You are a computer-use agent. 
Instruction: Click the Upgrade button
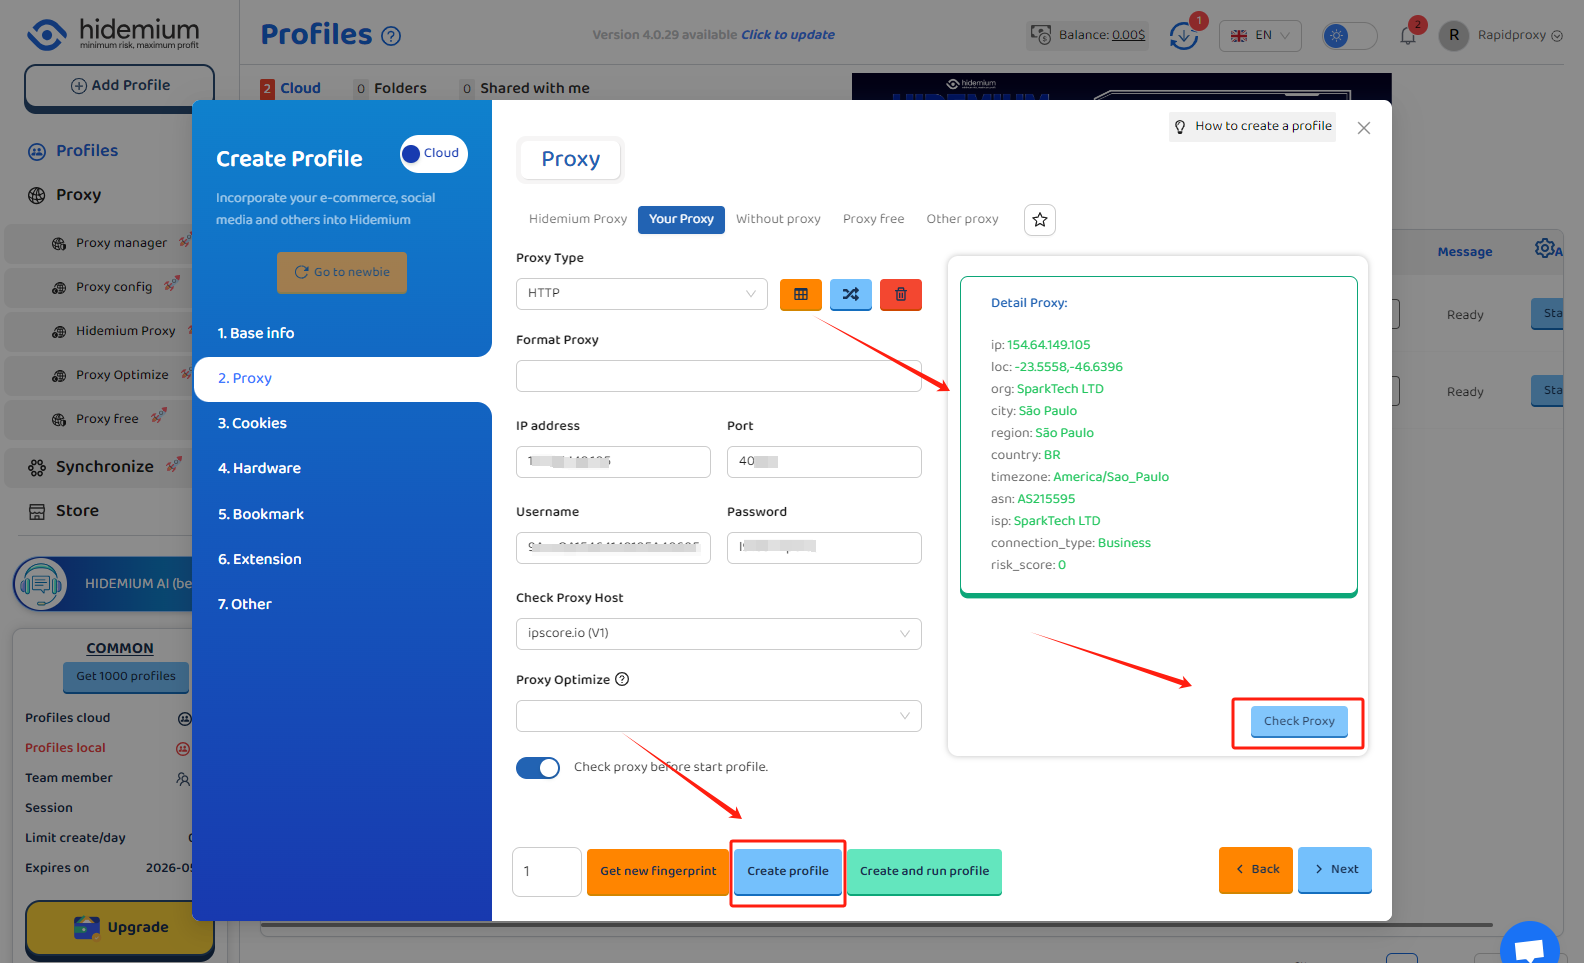[120, 929]
